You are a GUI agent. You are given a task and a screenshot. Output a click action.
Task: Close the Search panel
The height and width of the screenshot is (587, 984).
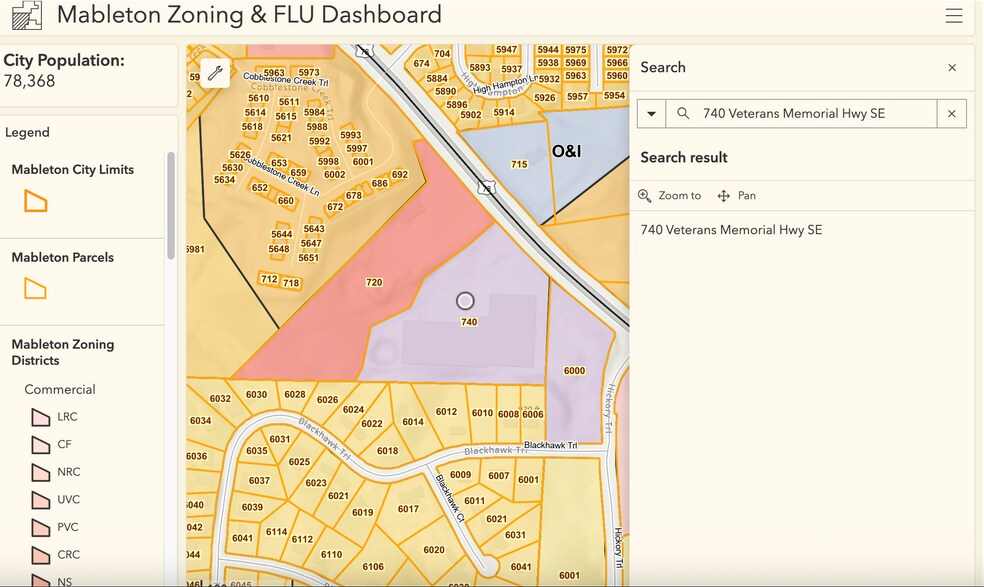[x=952, y=68]
